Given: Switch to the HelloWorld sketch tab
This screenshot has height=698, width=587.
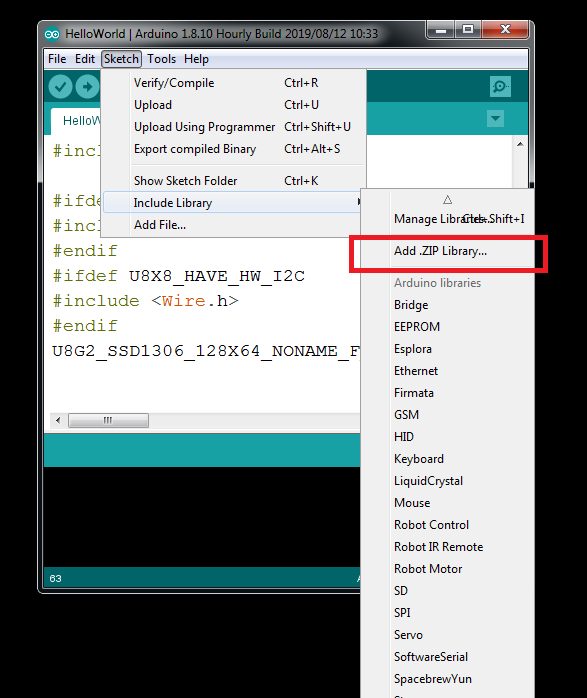Looking at the screenshot, I should [x=76, y=121].
